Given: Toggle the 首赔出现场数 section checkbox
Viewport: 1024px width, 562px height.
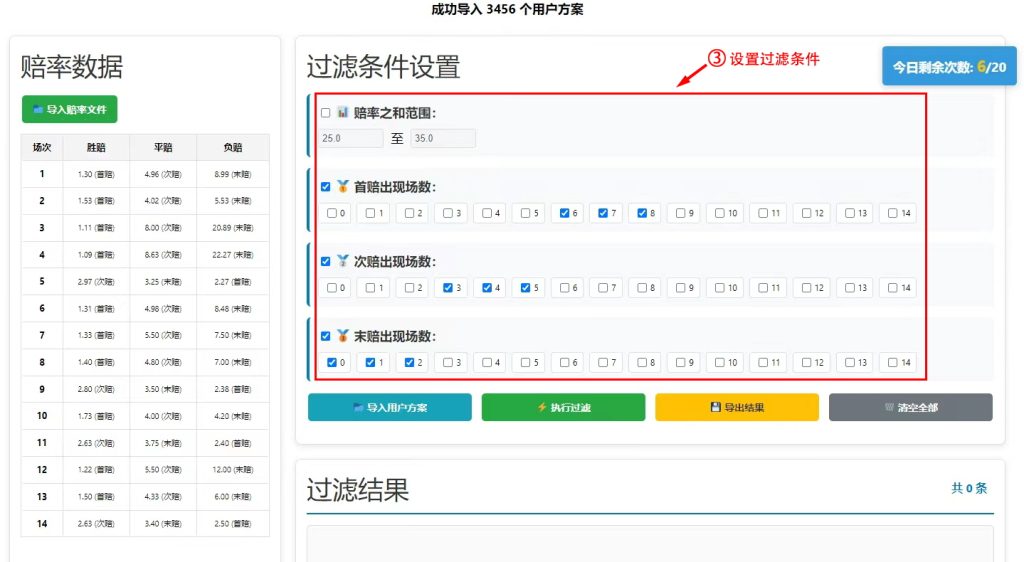Looking at the screenshot, I should pyautogui.click(x=326, y=187).
